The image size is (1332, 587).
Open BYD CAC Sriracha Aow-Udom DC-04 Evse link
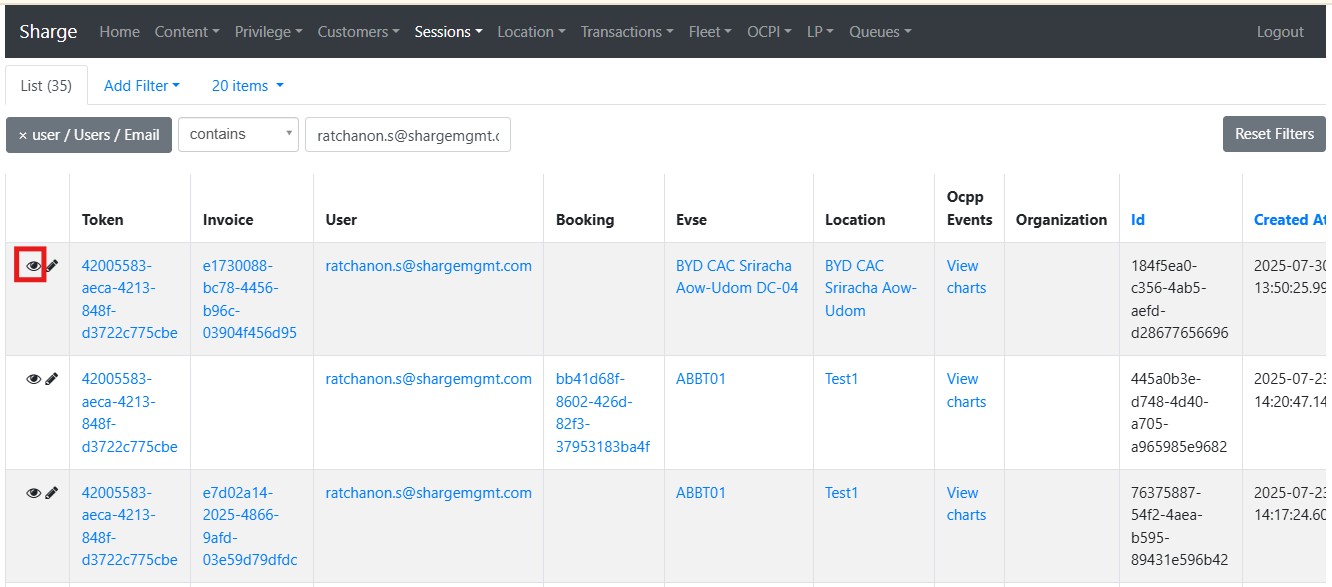[736, 277]
